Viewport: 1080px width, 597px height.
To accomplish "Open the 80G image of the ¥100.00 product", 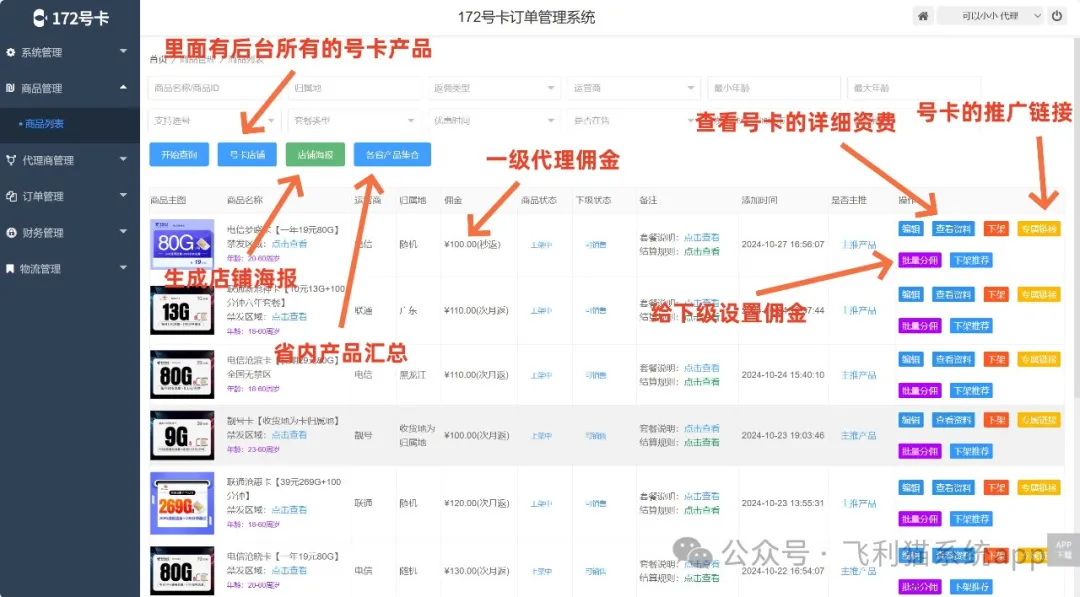I will [x=183, y=244].
